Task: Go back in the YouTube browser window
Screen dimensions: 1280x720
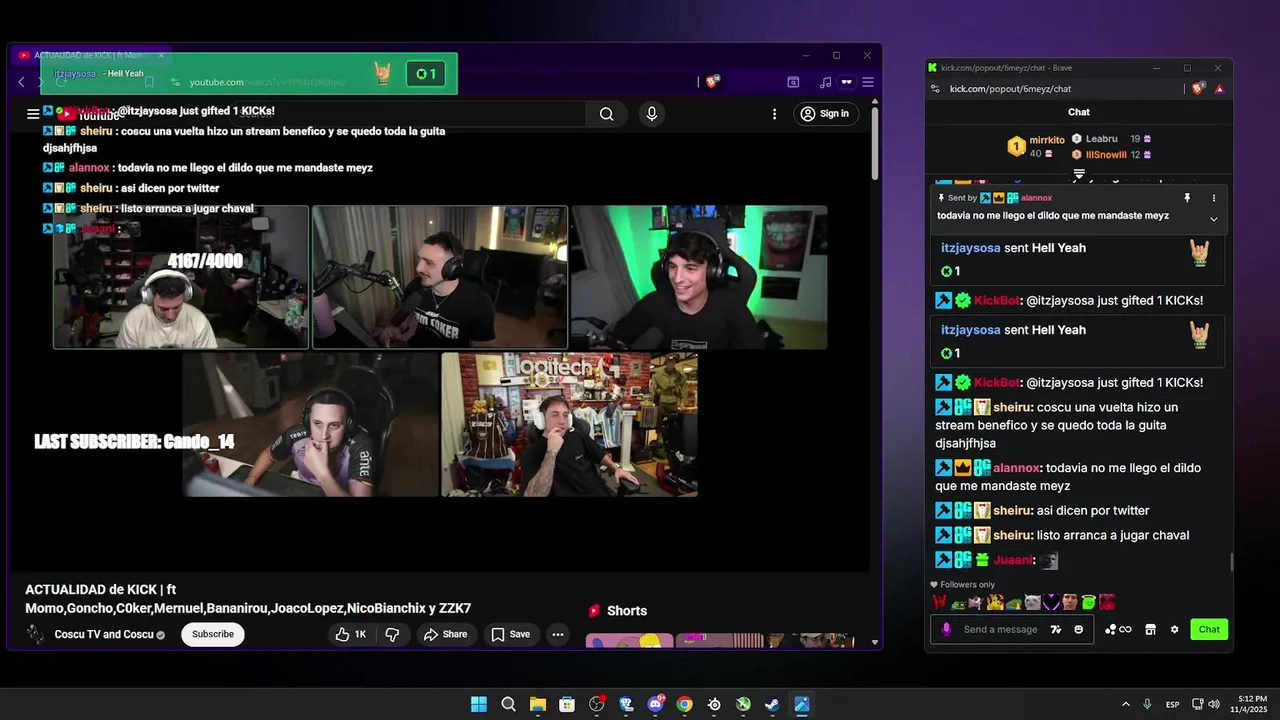Action: point(22,82)
